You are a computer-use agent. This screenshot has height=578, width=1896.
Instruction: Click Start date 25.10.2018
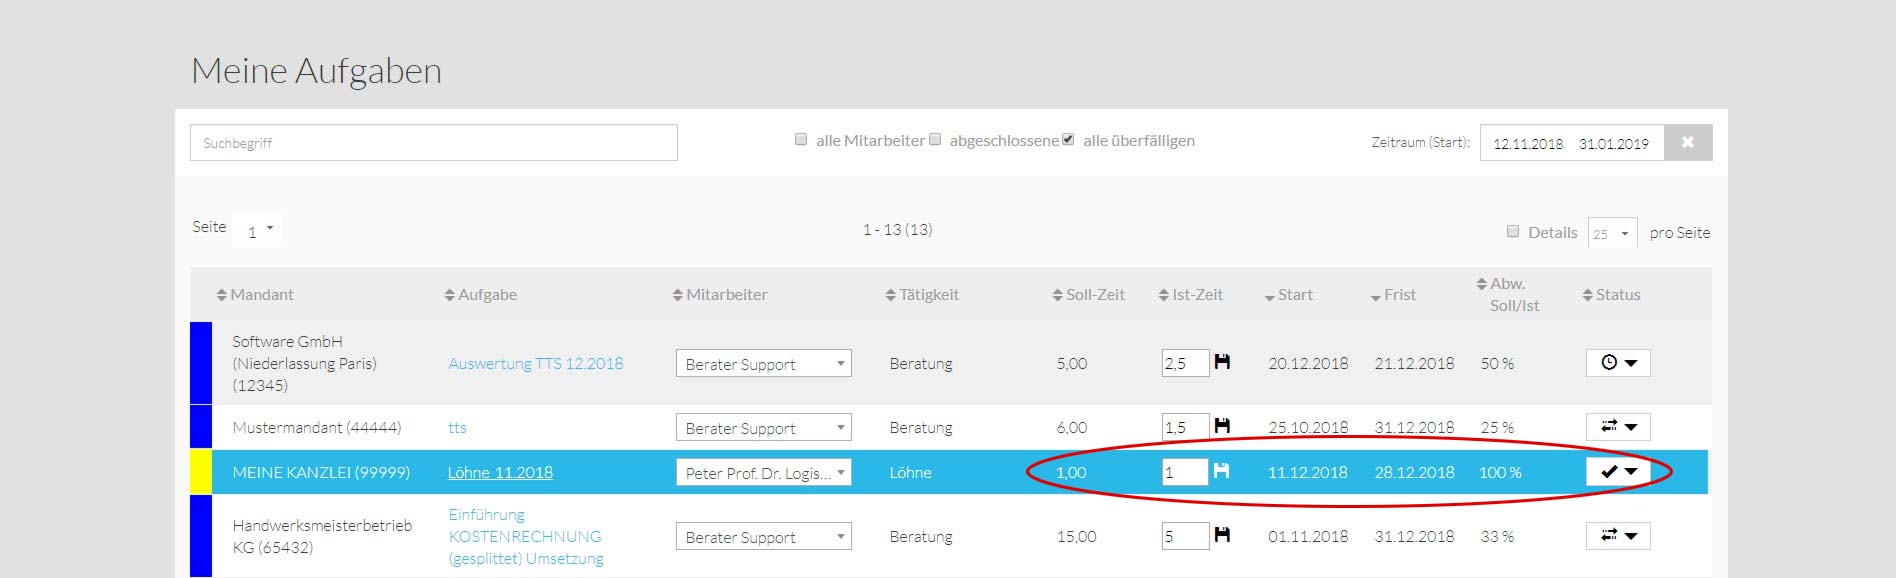[x=1308, y=427]
